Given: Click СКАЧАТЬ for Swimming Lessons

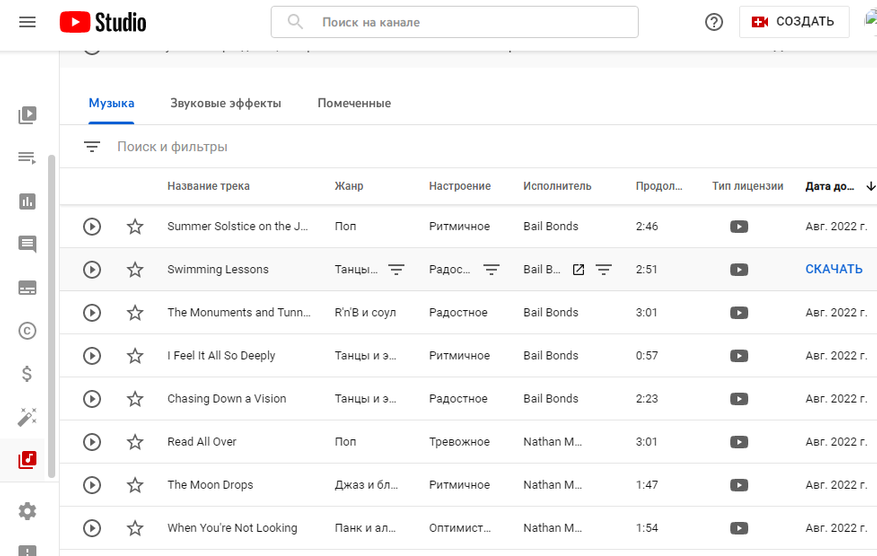Looking at the screenshot, I should pyautogui.click(x=833, y=269).
